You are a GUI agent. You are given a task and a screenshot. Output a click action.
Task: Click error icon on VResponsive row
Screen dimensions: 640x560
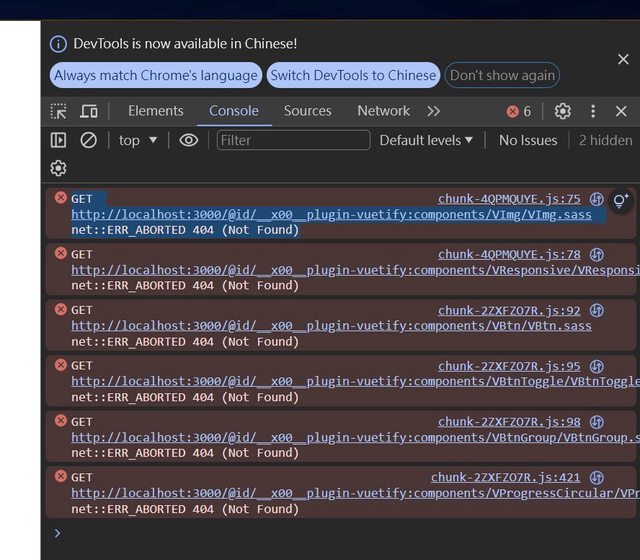click(x=61, y=253)
